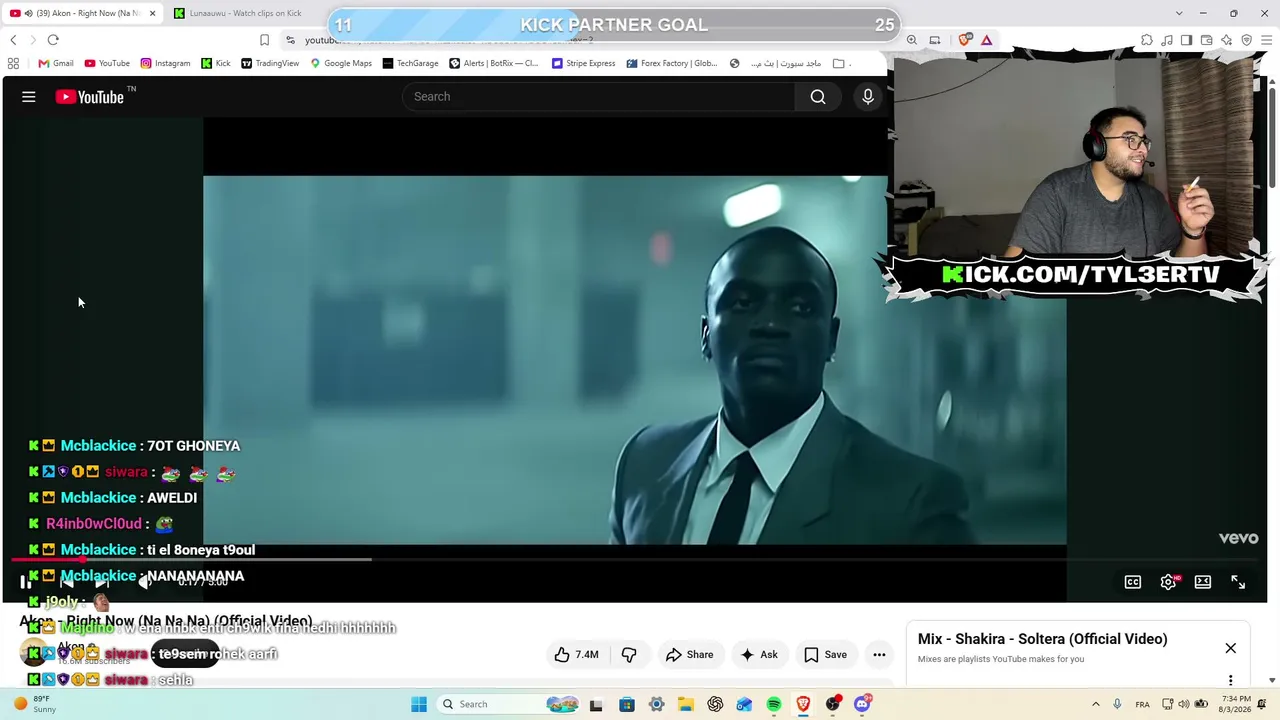Open the YouTube guide hamburger menu
Viewport: 1280px width, 720px height.
(x=29, y=97)
